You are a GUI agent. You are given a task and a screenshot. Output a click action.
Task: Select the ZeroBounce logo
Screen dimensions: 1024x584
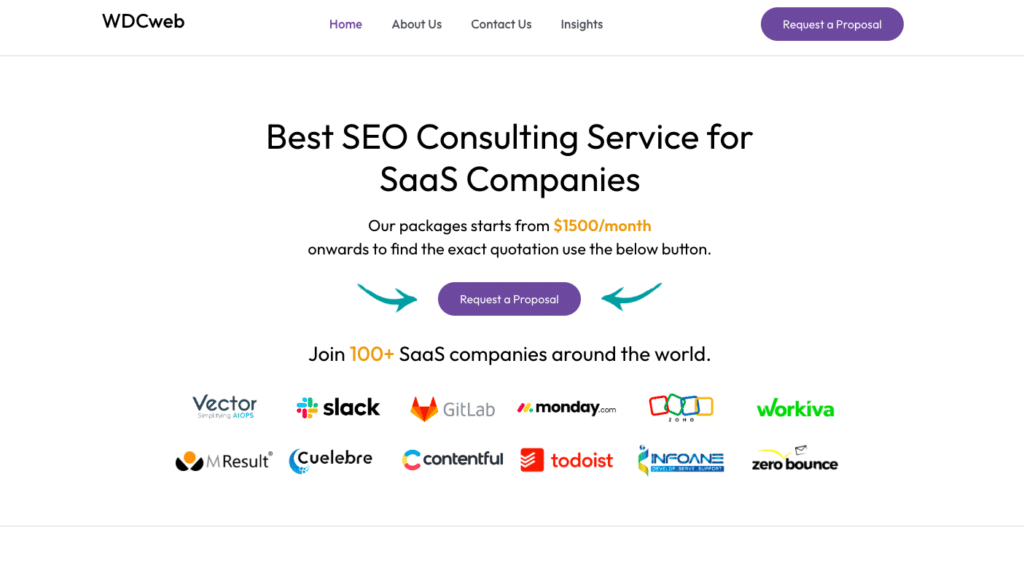(x=795, y=459)
